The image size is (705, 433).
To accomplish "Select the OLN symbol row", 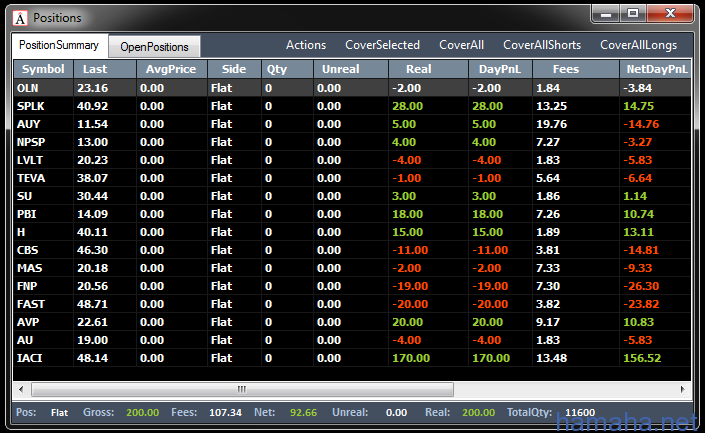I will point(352,88).
